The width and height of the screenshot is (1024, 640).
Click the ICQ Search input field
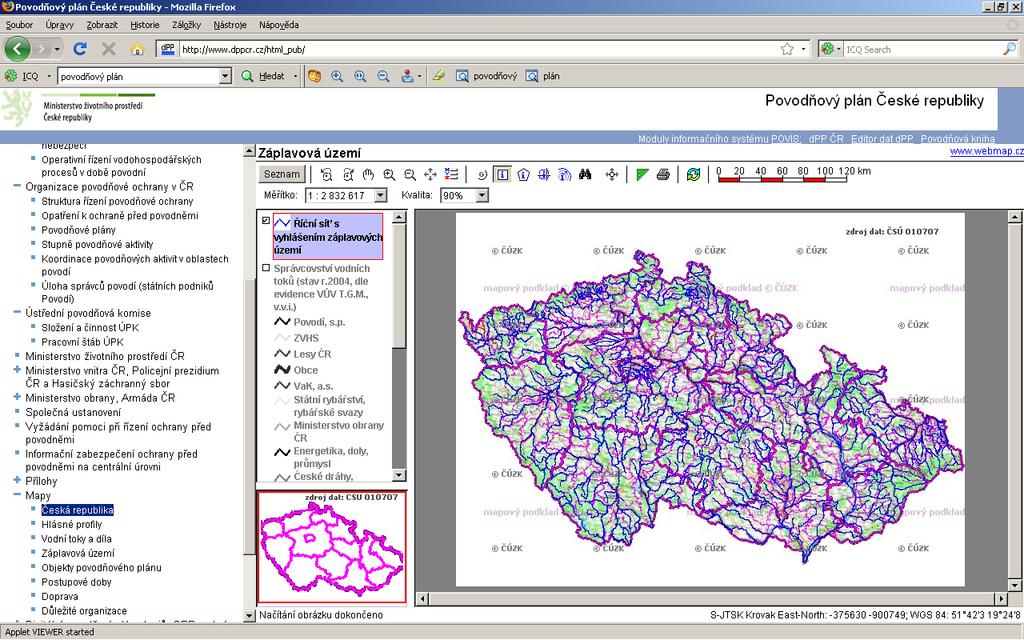click(921, 49)
